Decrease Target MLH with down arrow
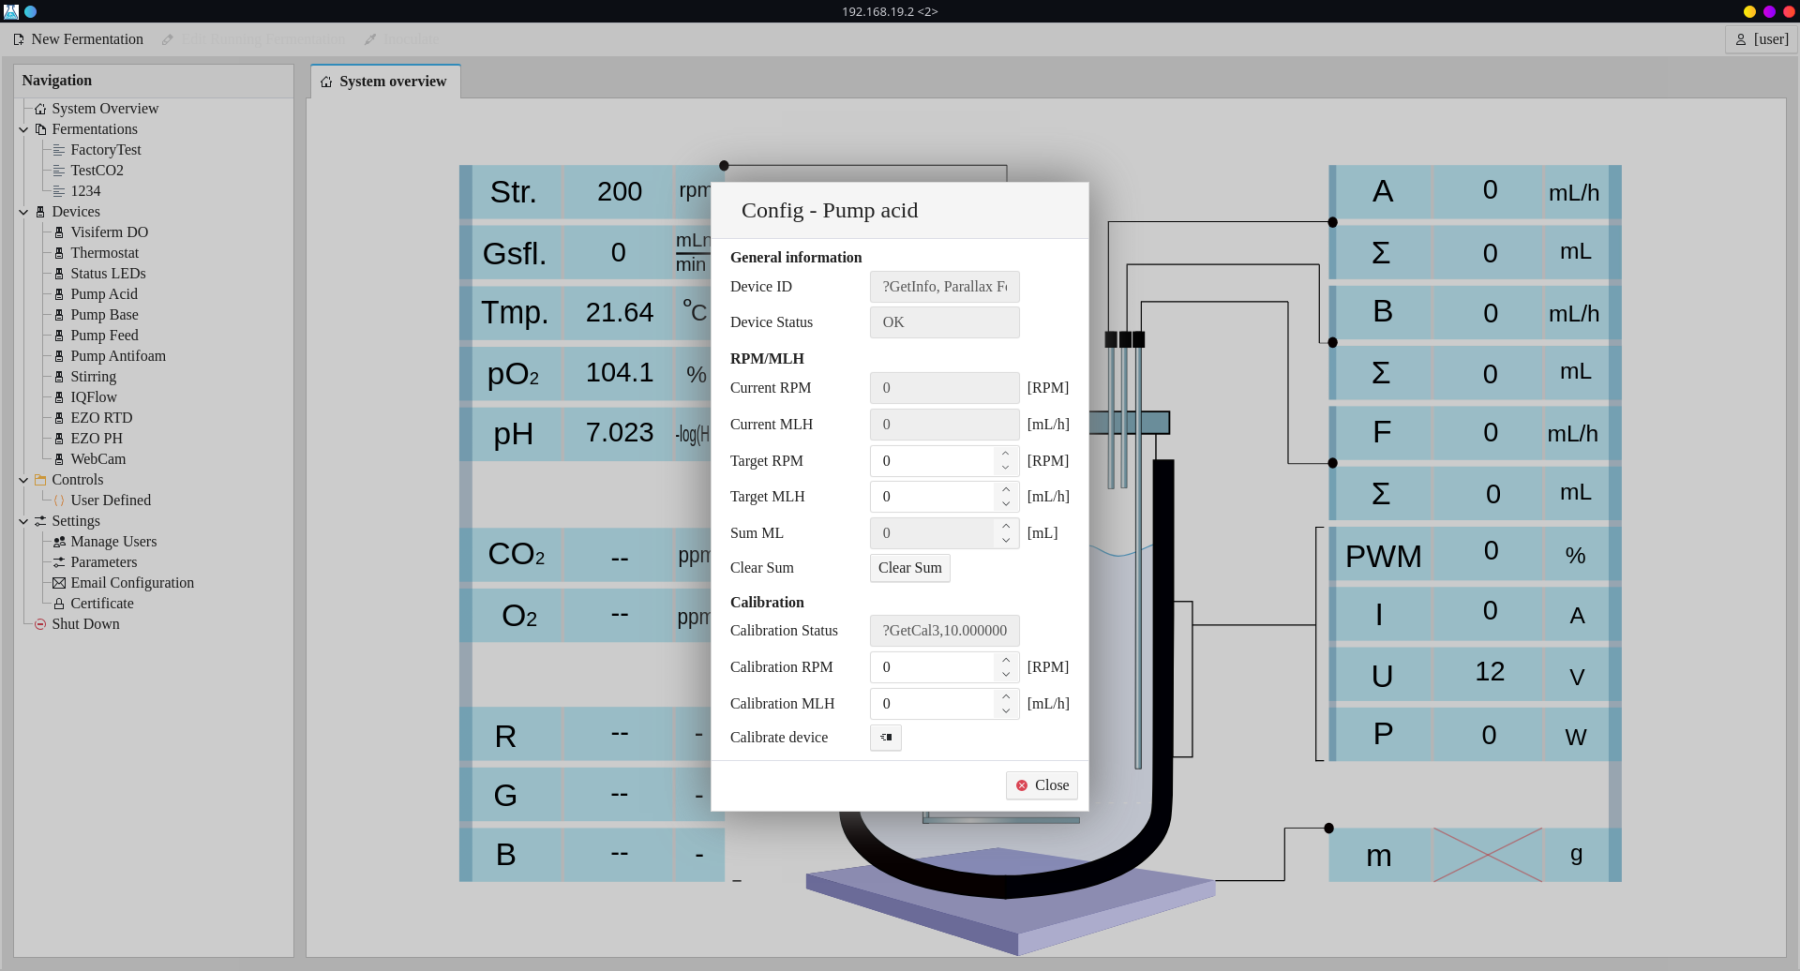Screen dimensions: 1800x971 coord(1006,503)
